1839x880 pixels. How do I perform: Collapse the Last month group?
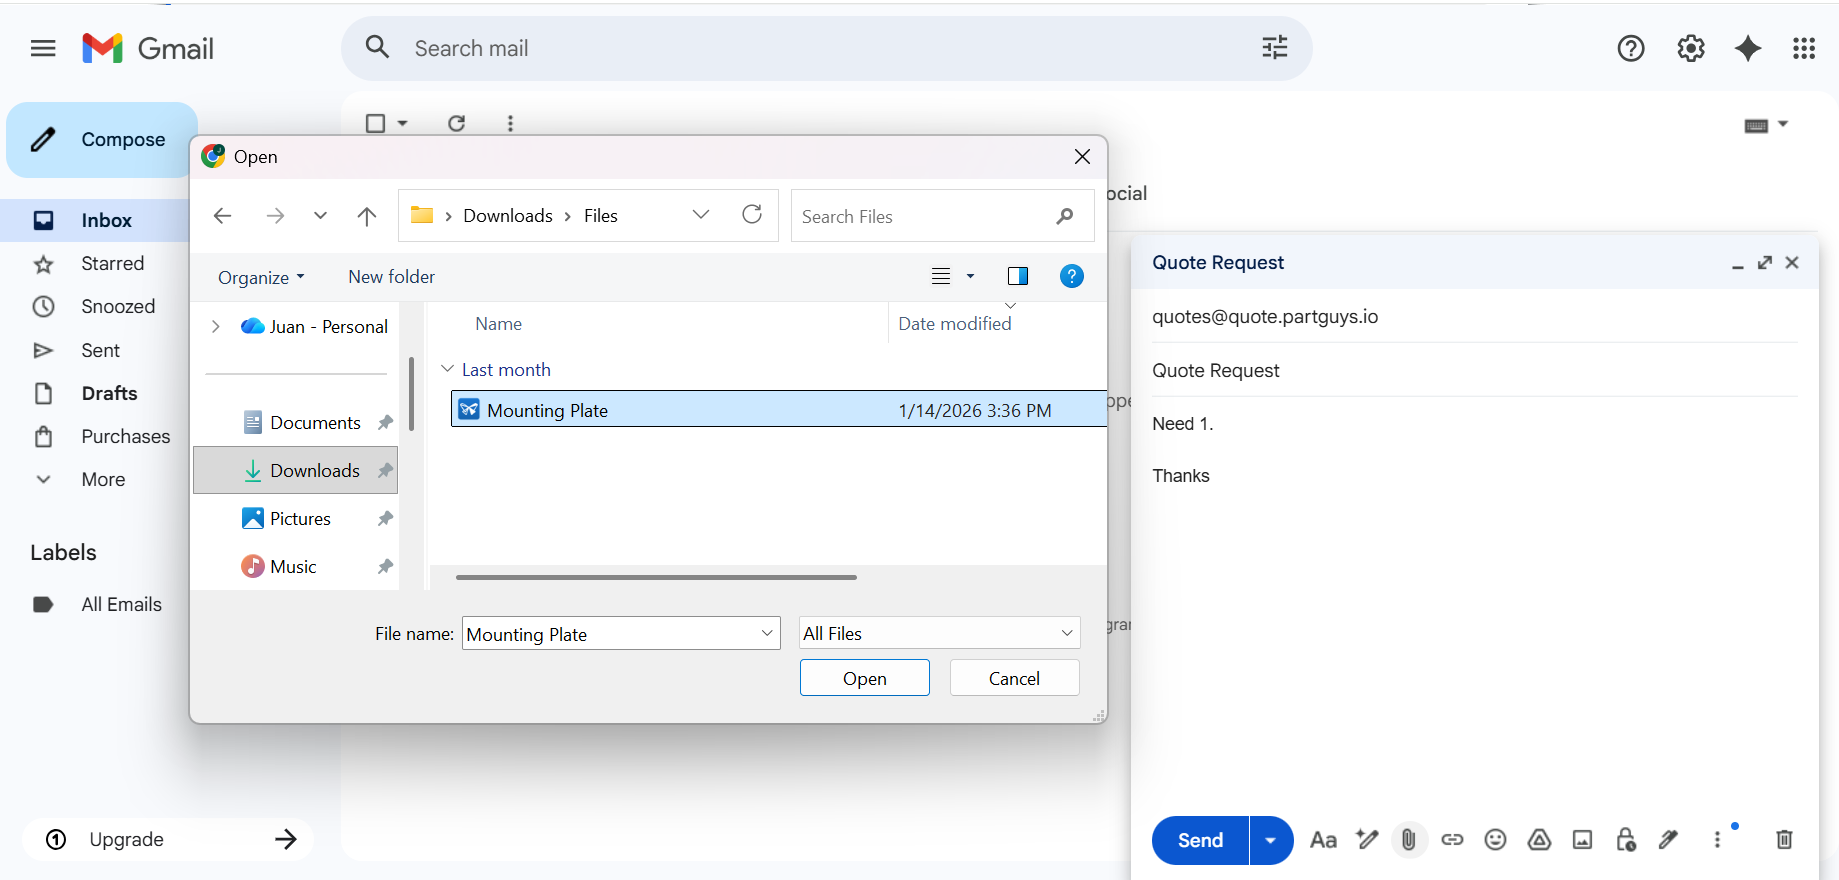tap(447, 369)
